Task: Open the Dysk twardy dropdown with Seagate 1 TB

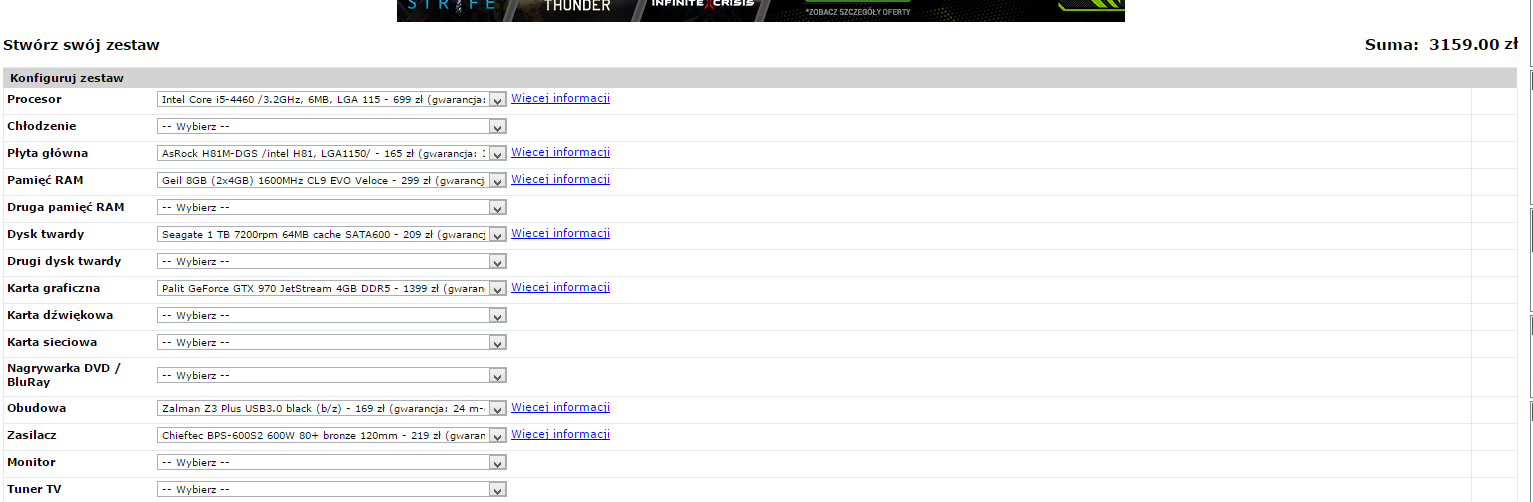Action: pyautogui.click(x=332, y=235)
